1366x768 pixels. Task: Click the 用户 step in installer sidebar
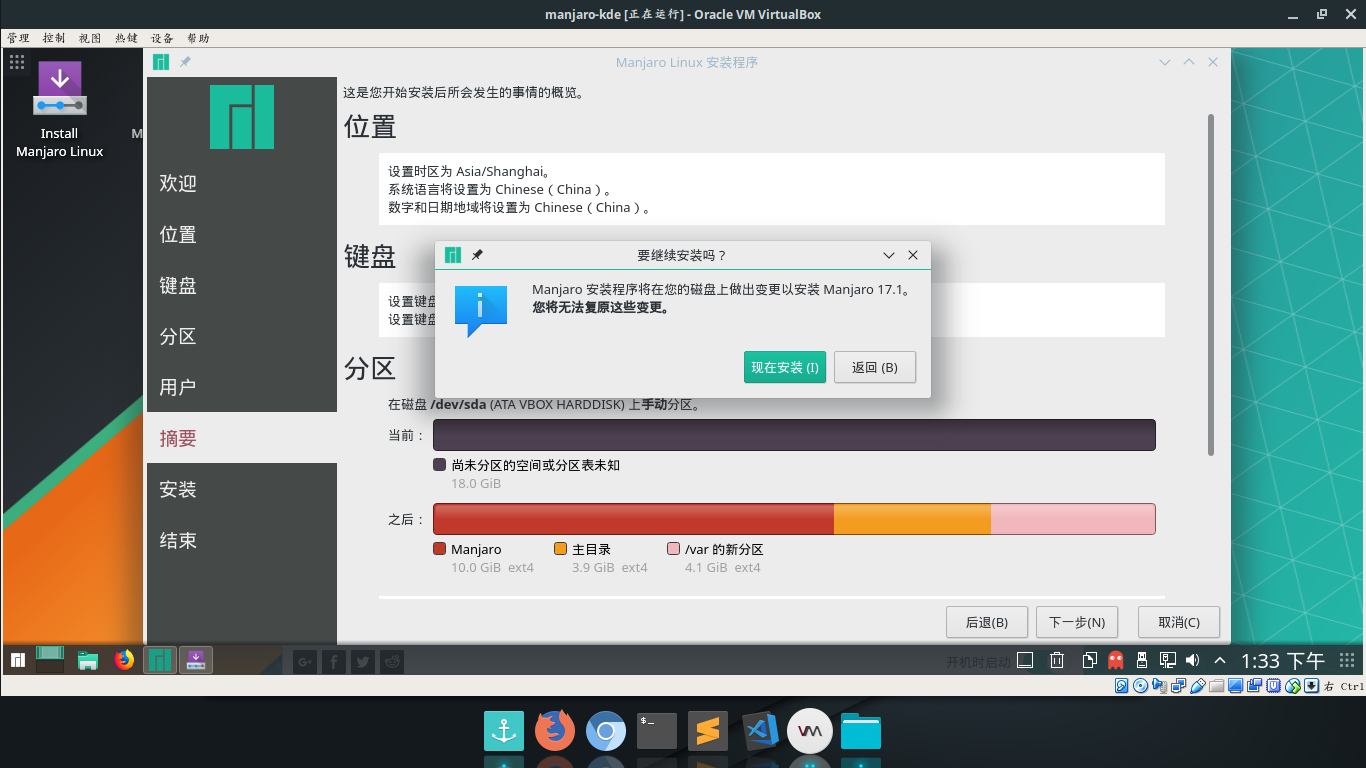[x=242, y=387]
